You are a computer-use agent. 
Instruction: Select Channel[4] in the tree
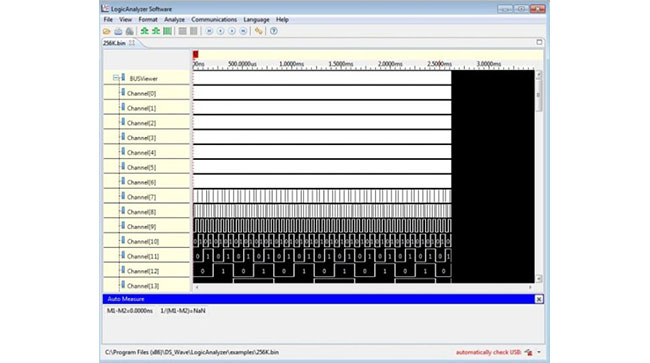point(141,152)
